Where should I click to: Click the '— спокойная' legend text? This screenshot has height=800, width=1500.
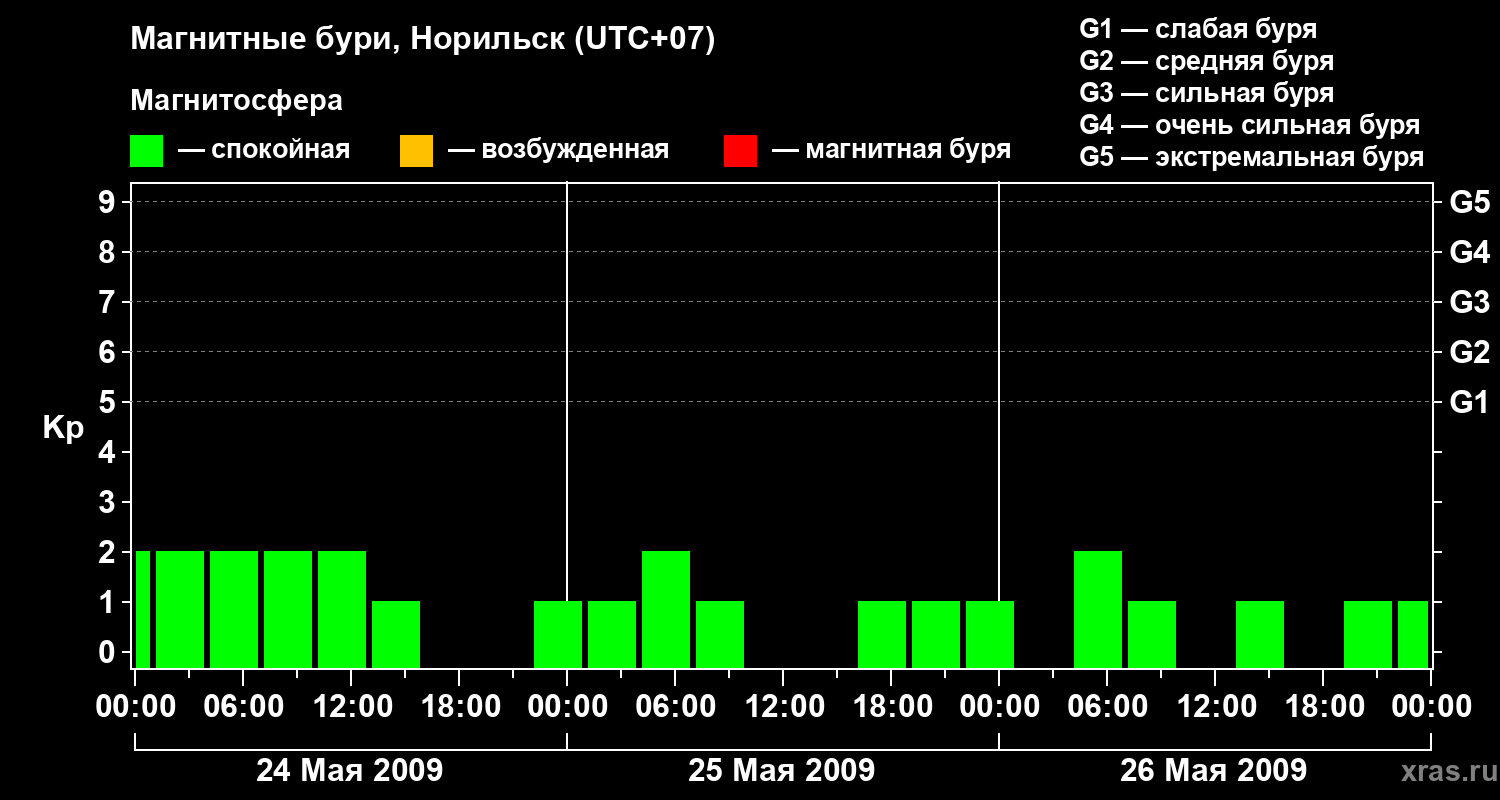coord(264,150)
